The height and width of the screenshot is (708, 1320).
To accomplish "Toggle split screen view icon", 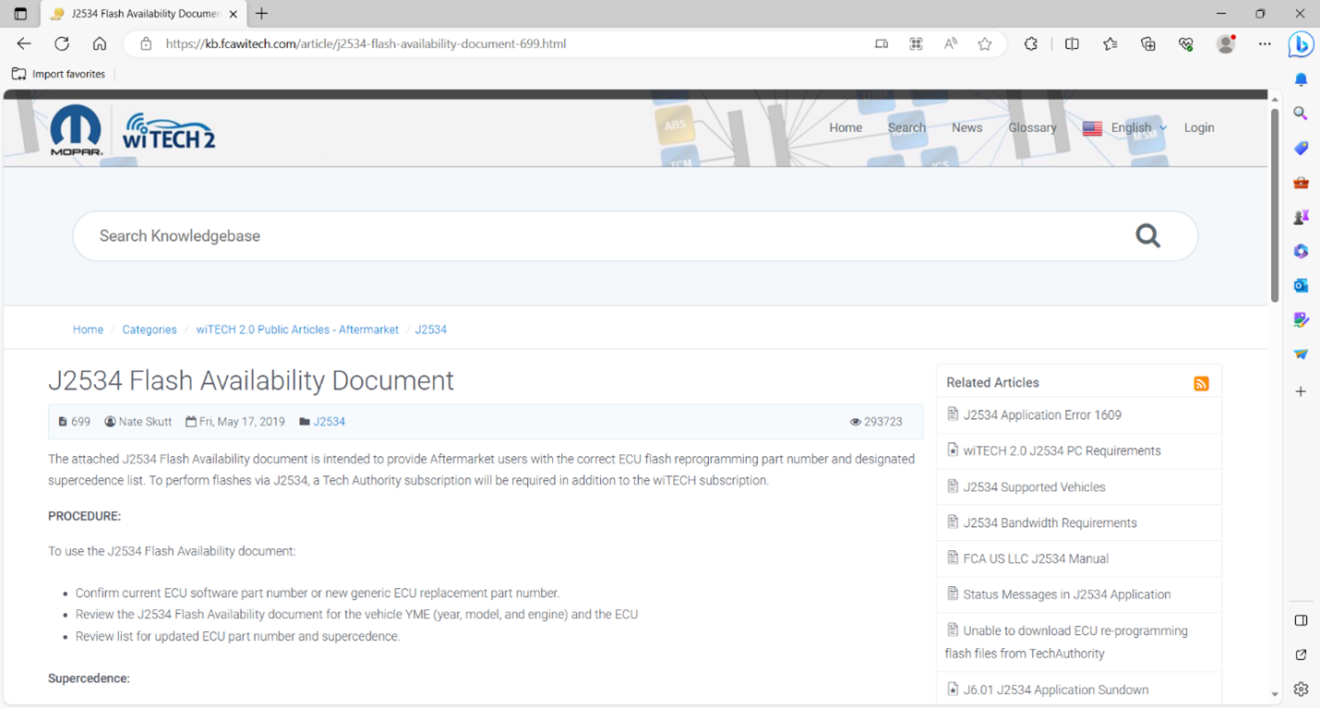I will coord(1072,44).
